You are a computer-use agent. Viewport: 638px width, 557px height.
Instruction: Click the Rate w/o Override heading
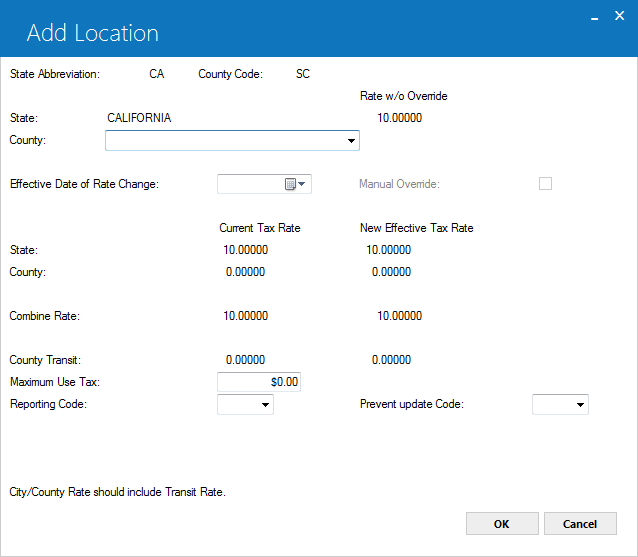pos(404,96)
